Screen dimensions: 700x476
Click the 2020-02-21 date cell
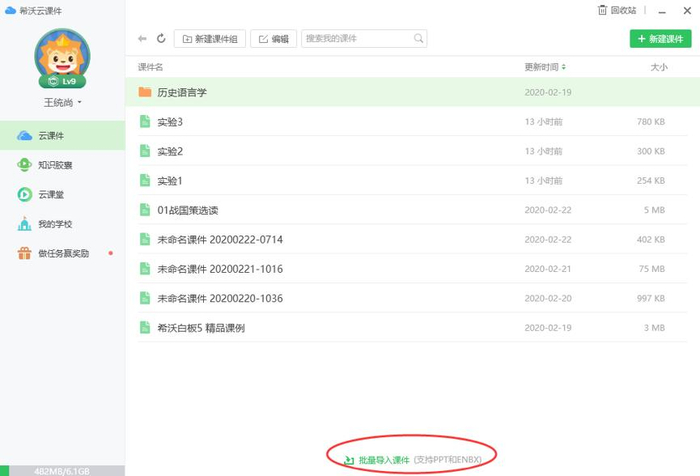[548, 269]
